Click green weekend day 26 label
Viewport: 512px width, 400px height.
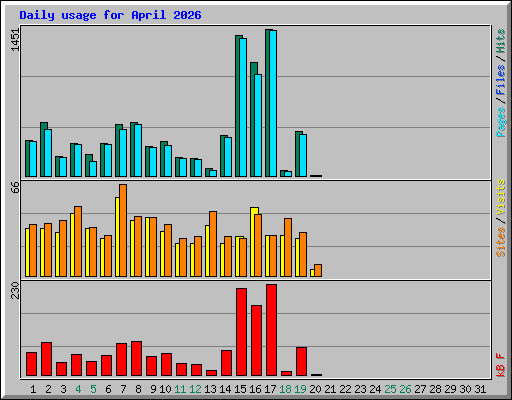[x=405, y=389]
